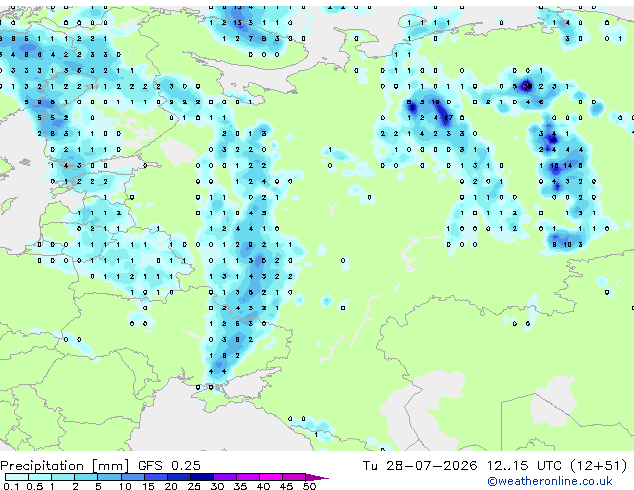The width and height of the screenshot is (634, 490).
Task: Click the 40–45 mm legend color swatch
Action: pyautogui.click(x=271, y=477)
